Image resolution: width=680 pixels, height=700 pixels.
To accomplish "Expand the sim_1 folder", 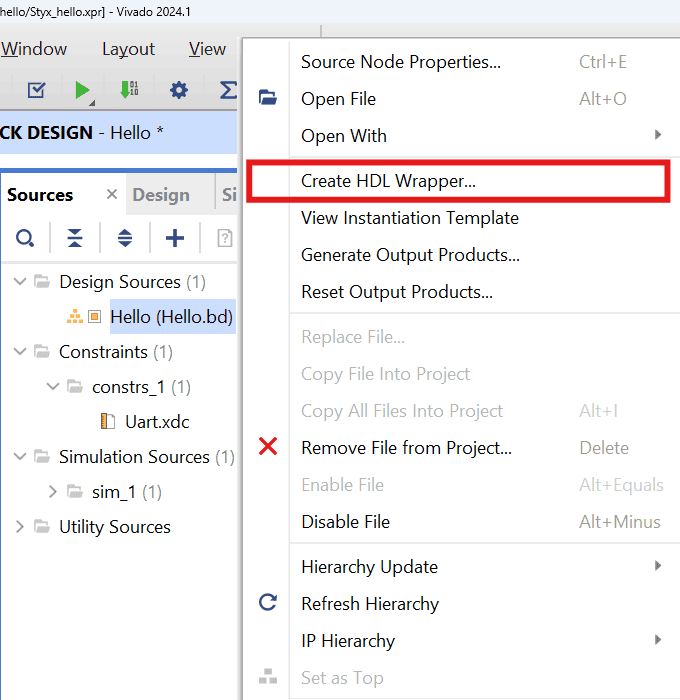I will point(53,492).
